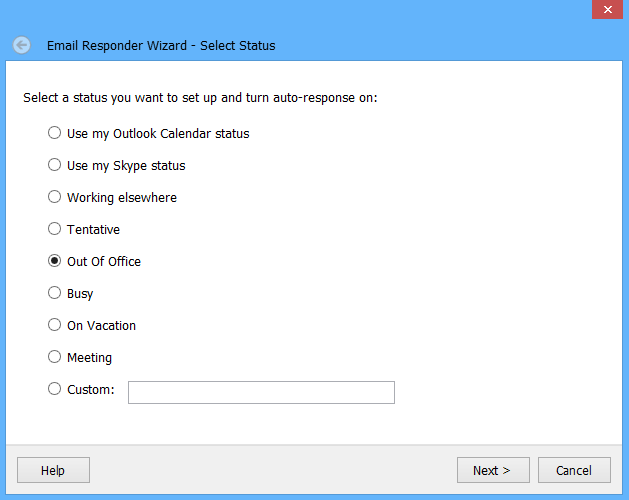629x500 pixels.
Task: Choose the On Vacation radio button
Action: [54, 325]
